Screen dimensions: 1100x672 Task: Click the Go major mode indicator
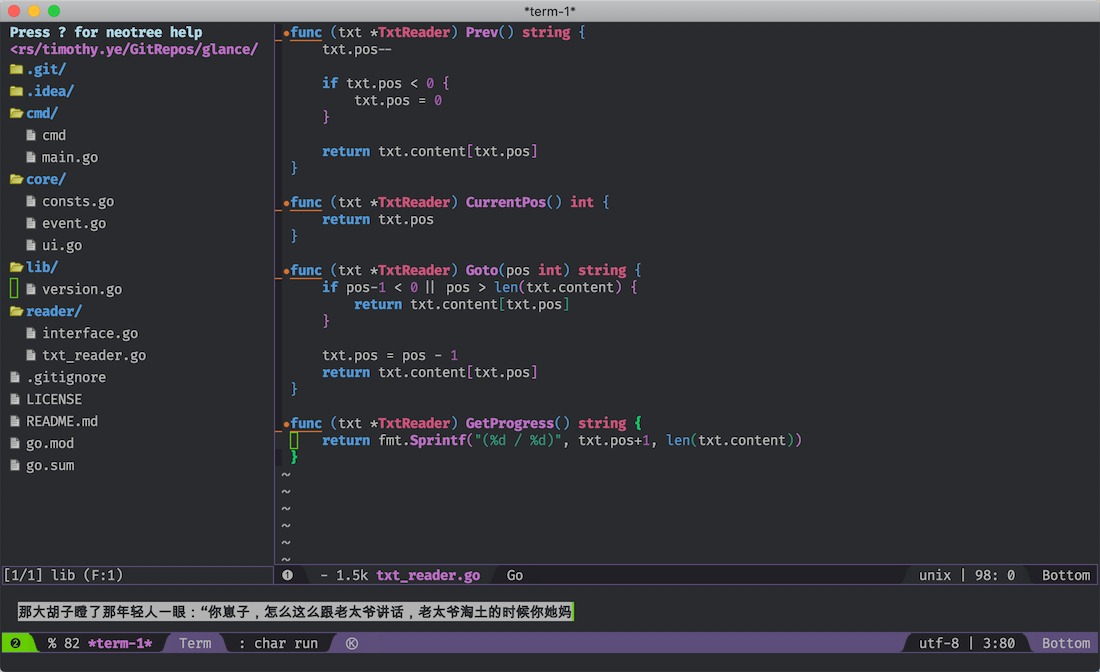tap(515, 575)
